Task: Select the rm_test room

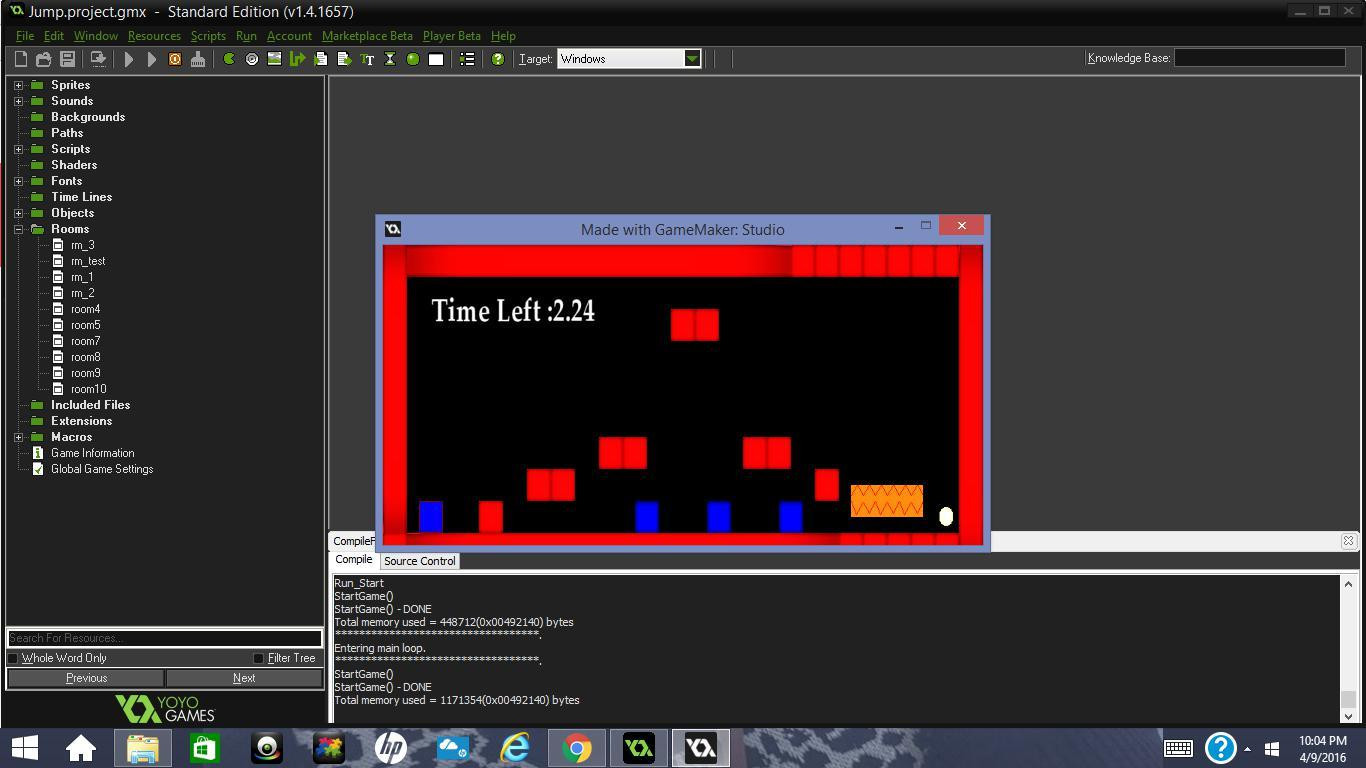Action: click(88, 261)
